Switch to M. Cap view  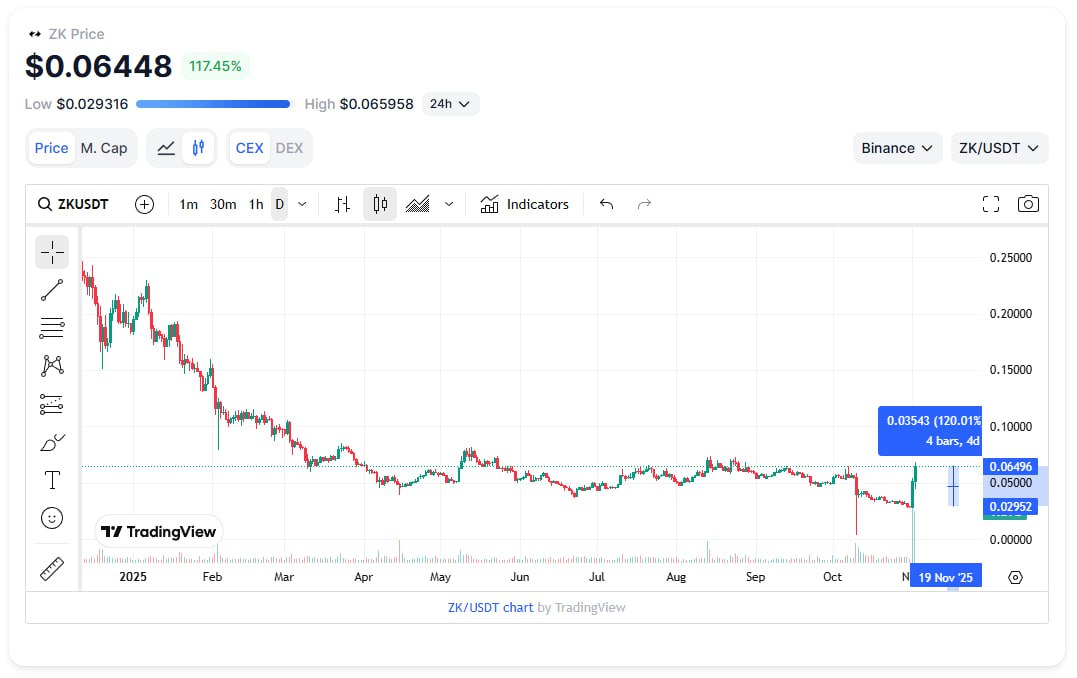pyautogui.click(x=104, y=148)
